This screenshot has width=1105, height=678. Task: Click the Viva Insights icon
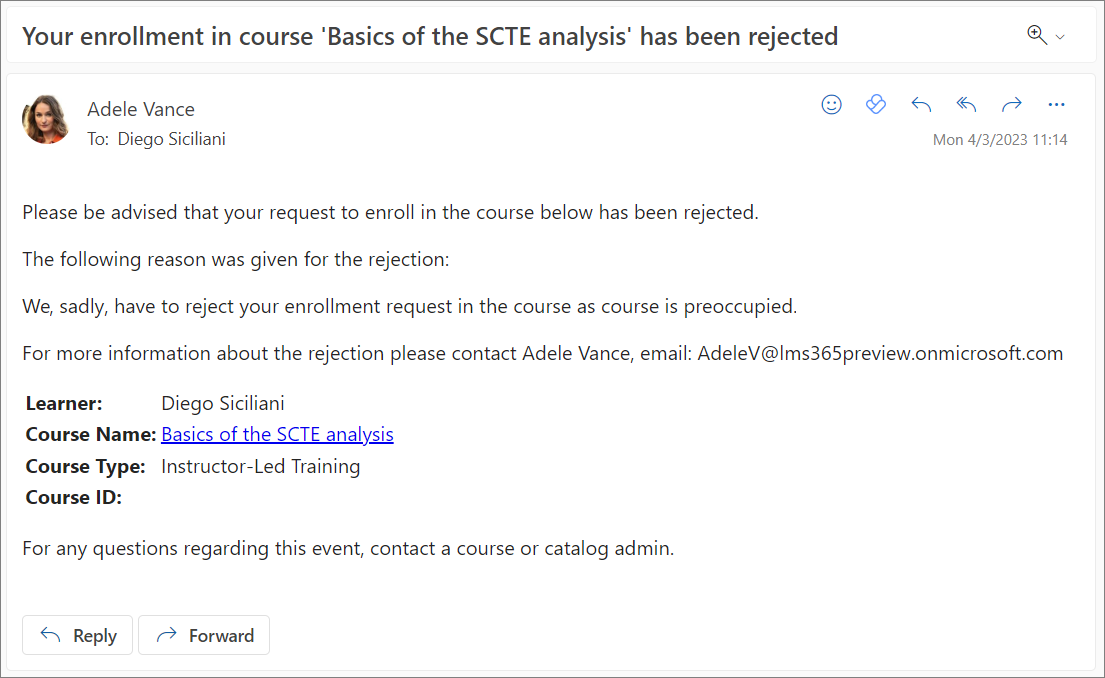click(x=876, y=105)
